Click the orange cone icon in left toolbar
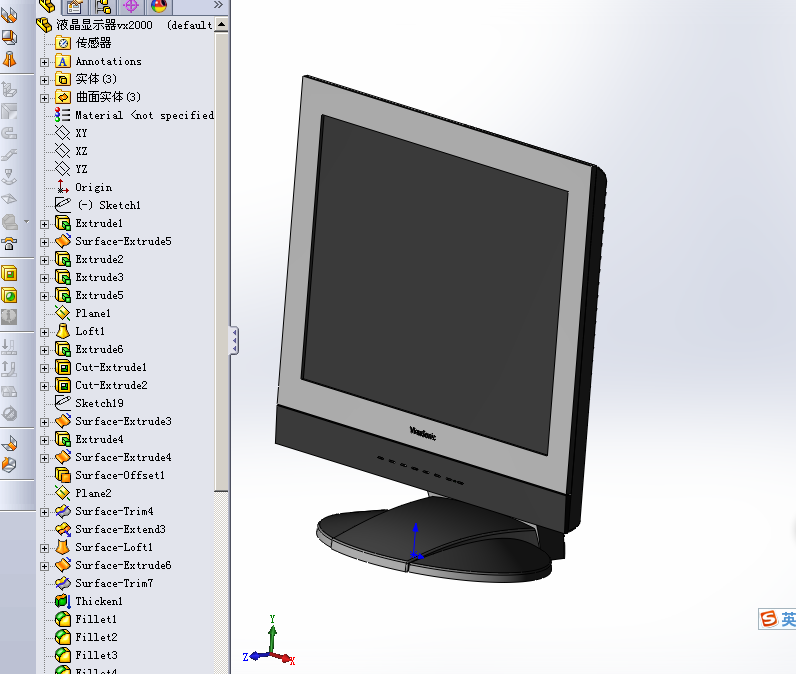Image resolution: width=796 pixels, height=674 pixels. point(9,59)
